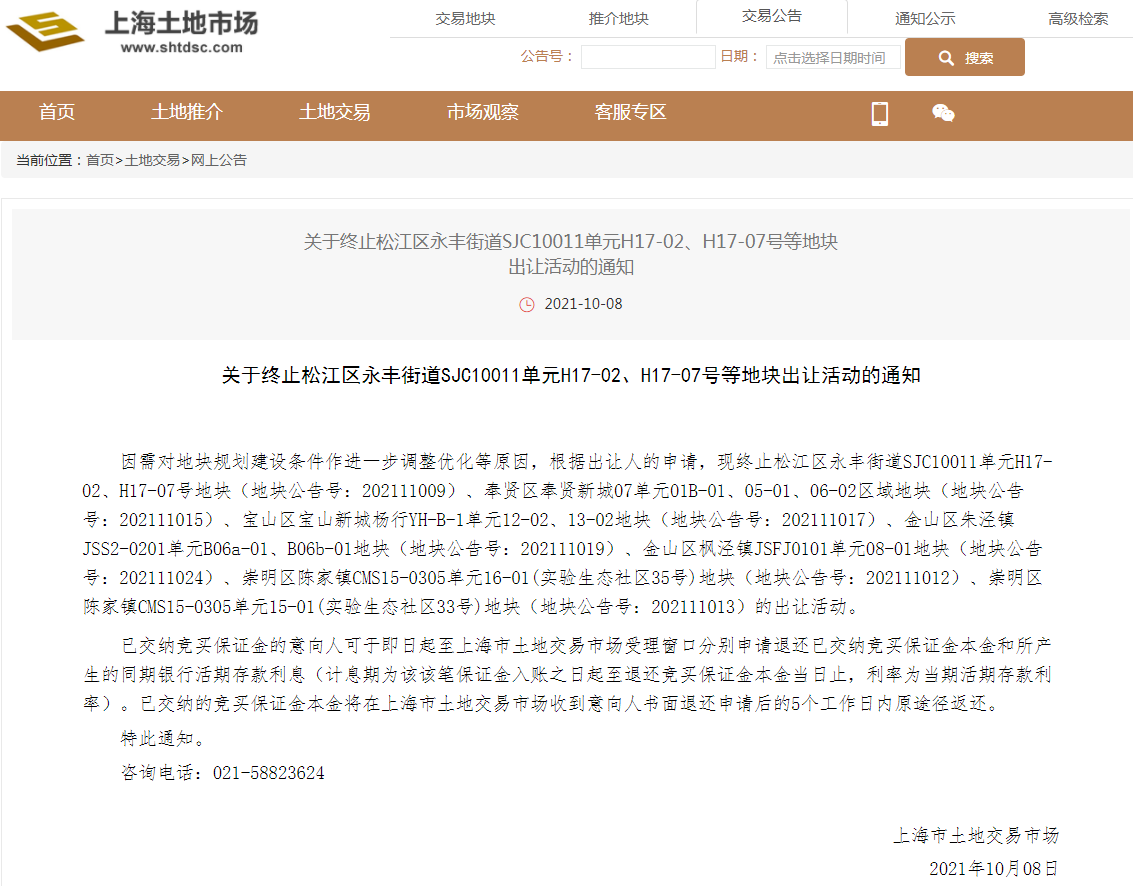Open 高级检索 advanced search
Viewport: 1133px width, 886px height.
[x=1076, y=17]
